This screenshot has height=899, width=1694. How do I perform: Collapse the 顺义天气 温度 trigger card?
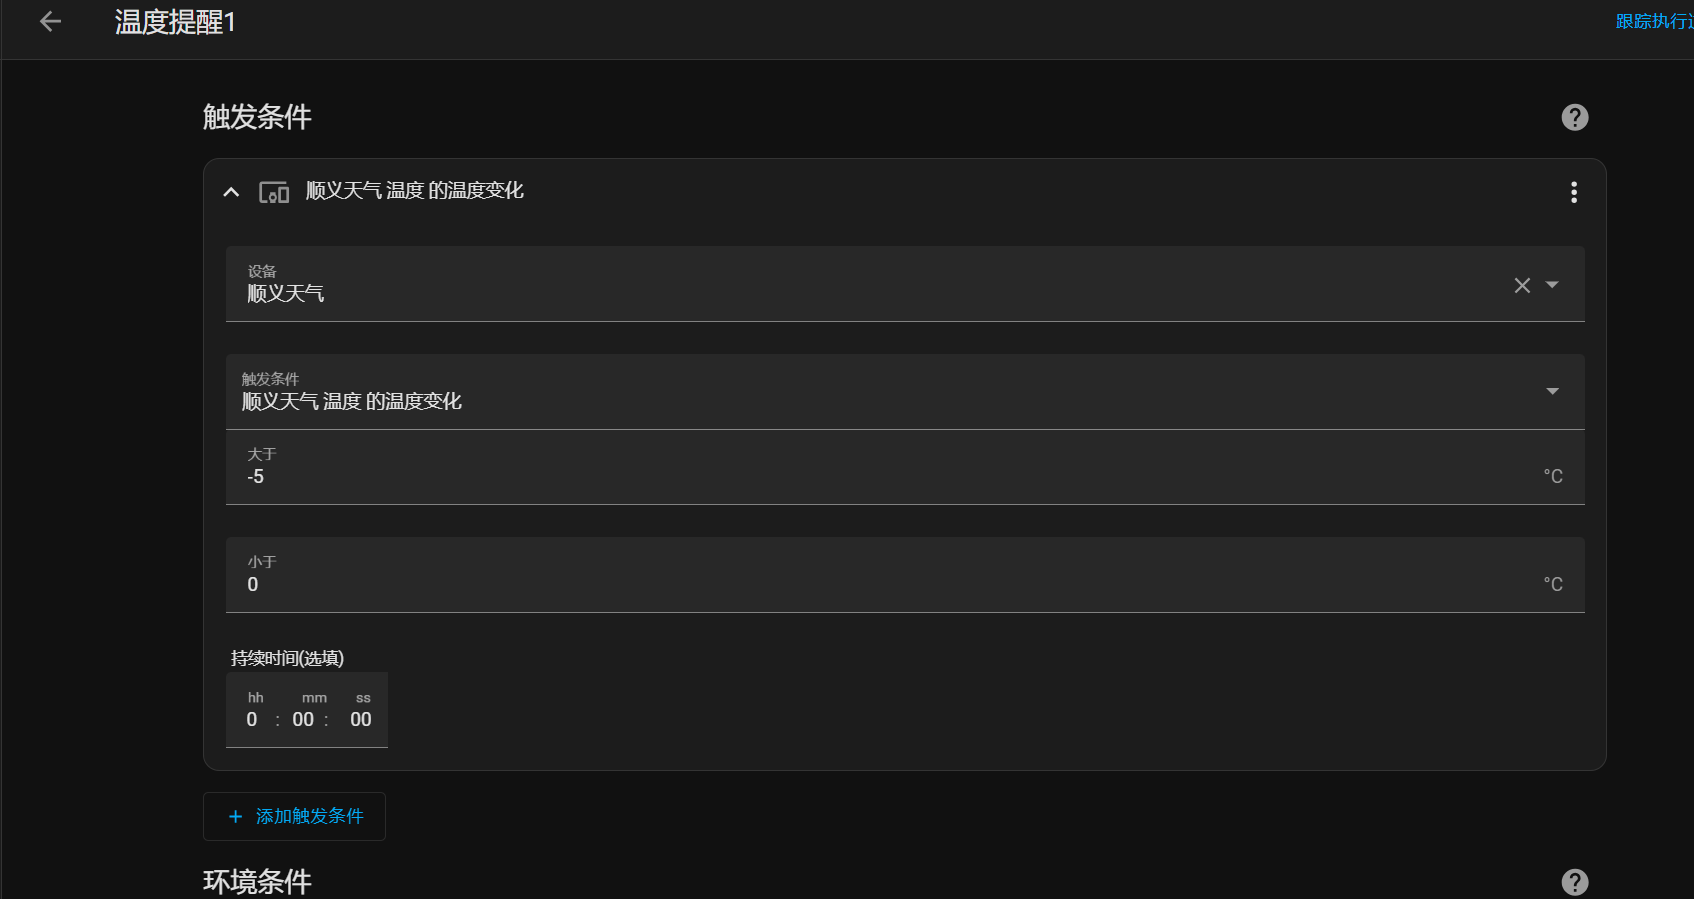click(x=231, y=192)
